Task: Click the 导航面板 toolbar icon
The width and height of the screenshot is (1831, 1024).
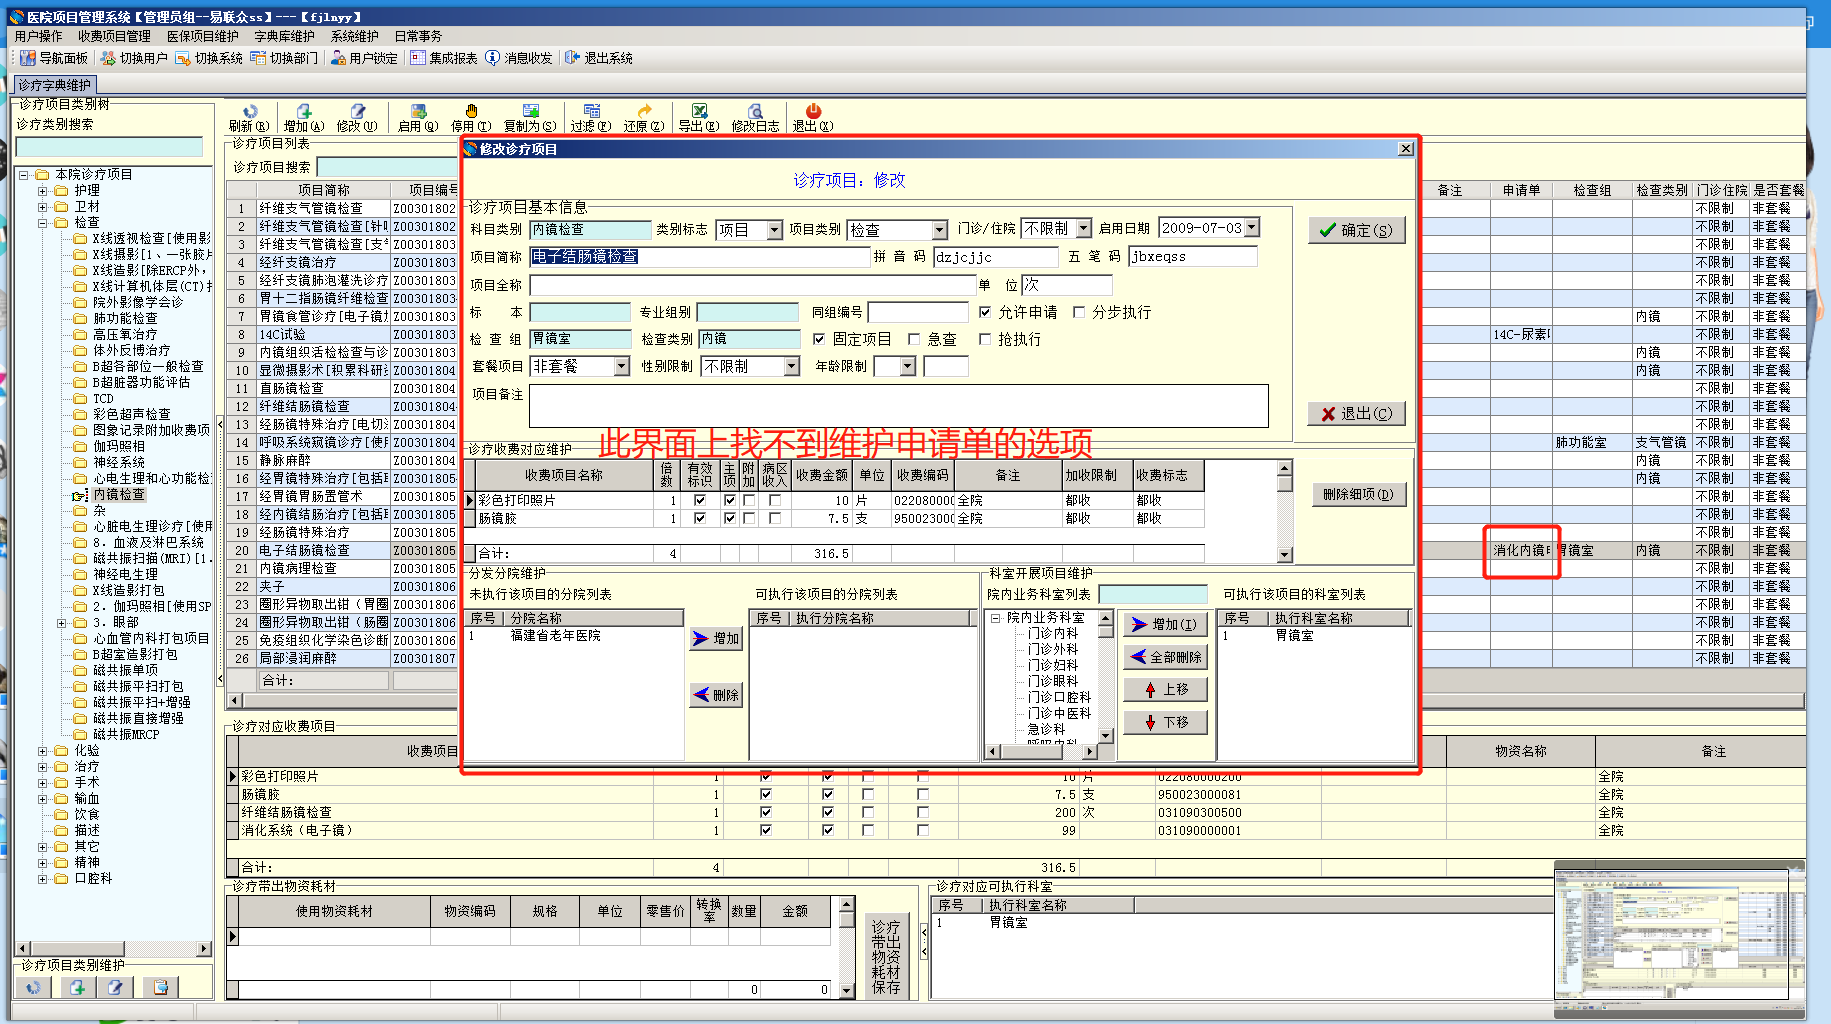Action: 28,58
